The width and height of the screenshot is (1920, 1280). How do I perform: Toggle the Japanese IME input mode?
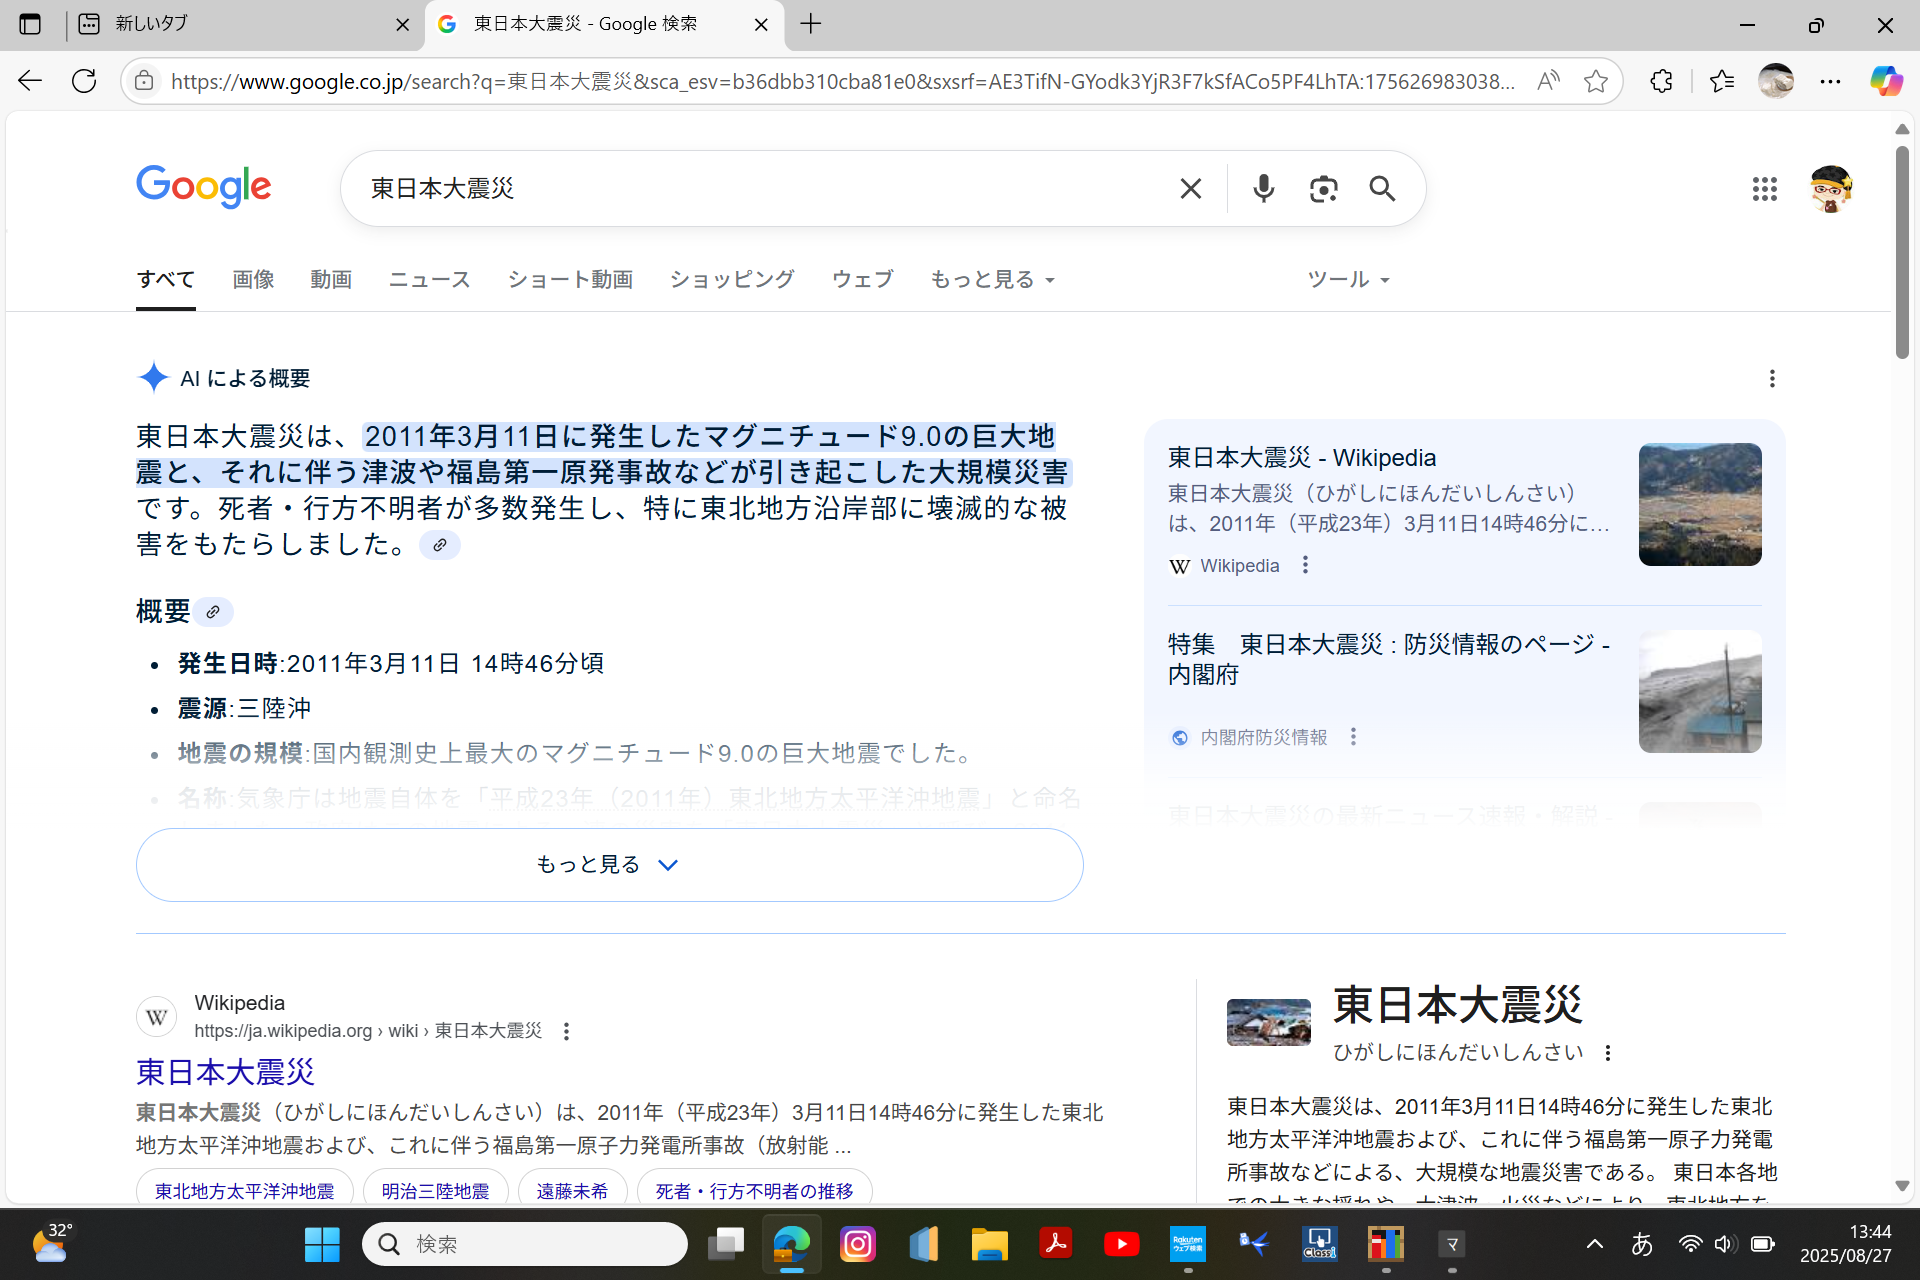pyautogui.click(x=1641, y=1244)
